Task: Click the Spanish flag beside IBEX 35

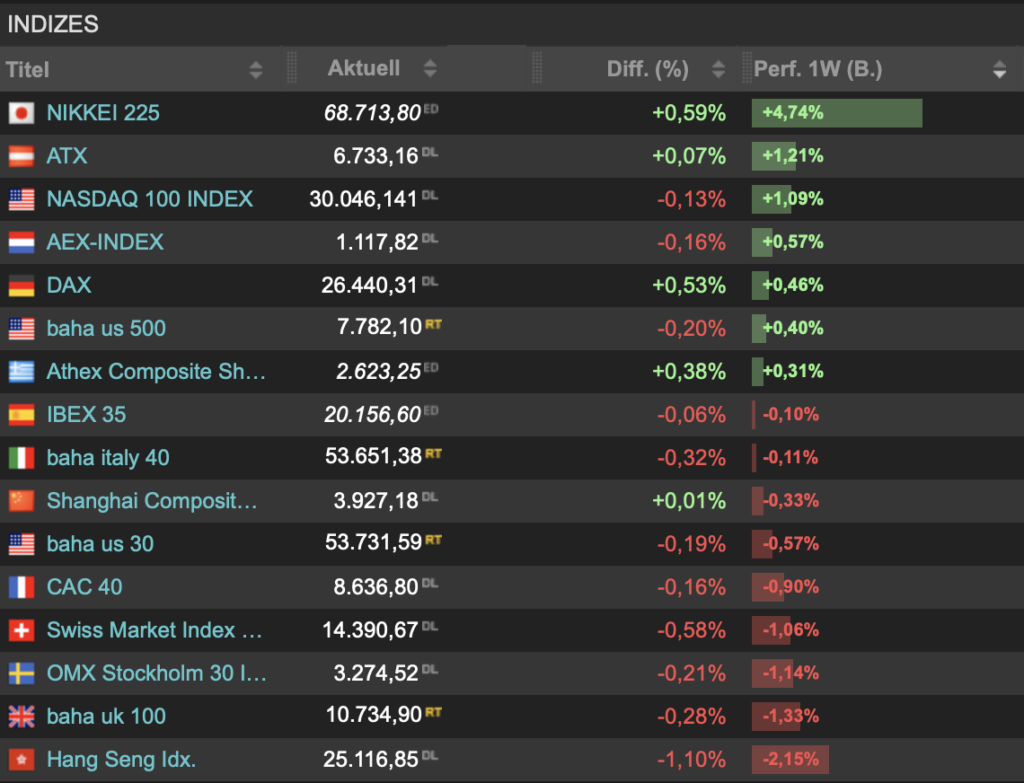Action: pyautogui.click(x=21, y=415)
